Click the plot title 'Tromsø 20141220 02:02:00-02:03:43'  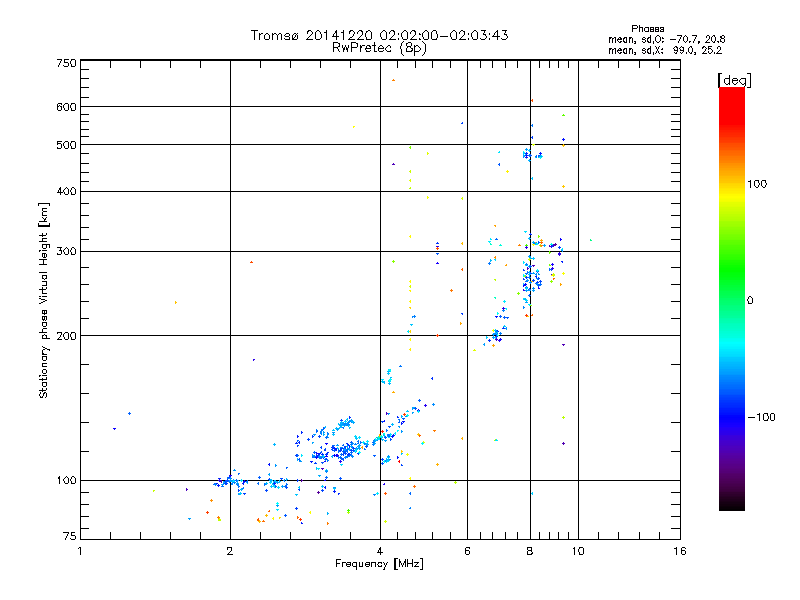[x=380, y=35]
